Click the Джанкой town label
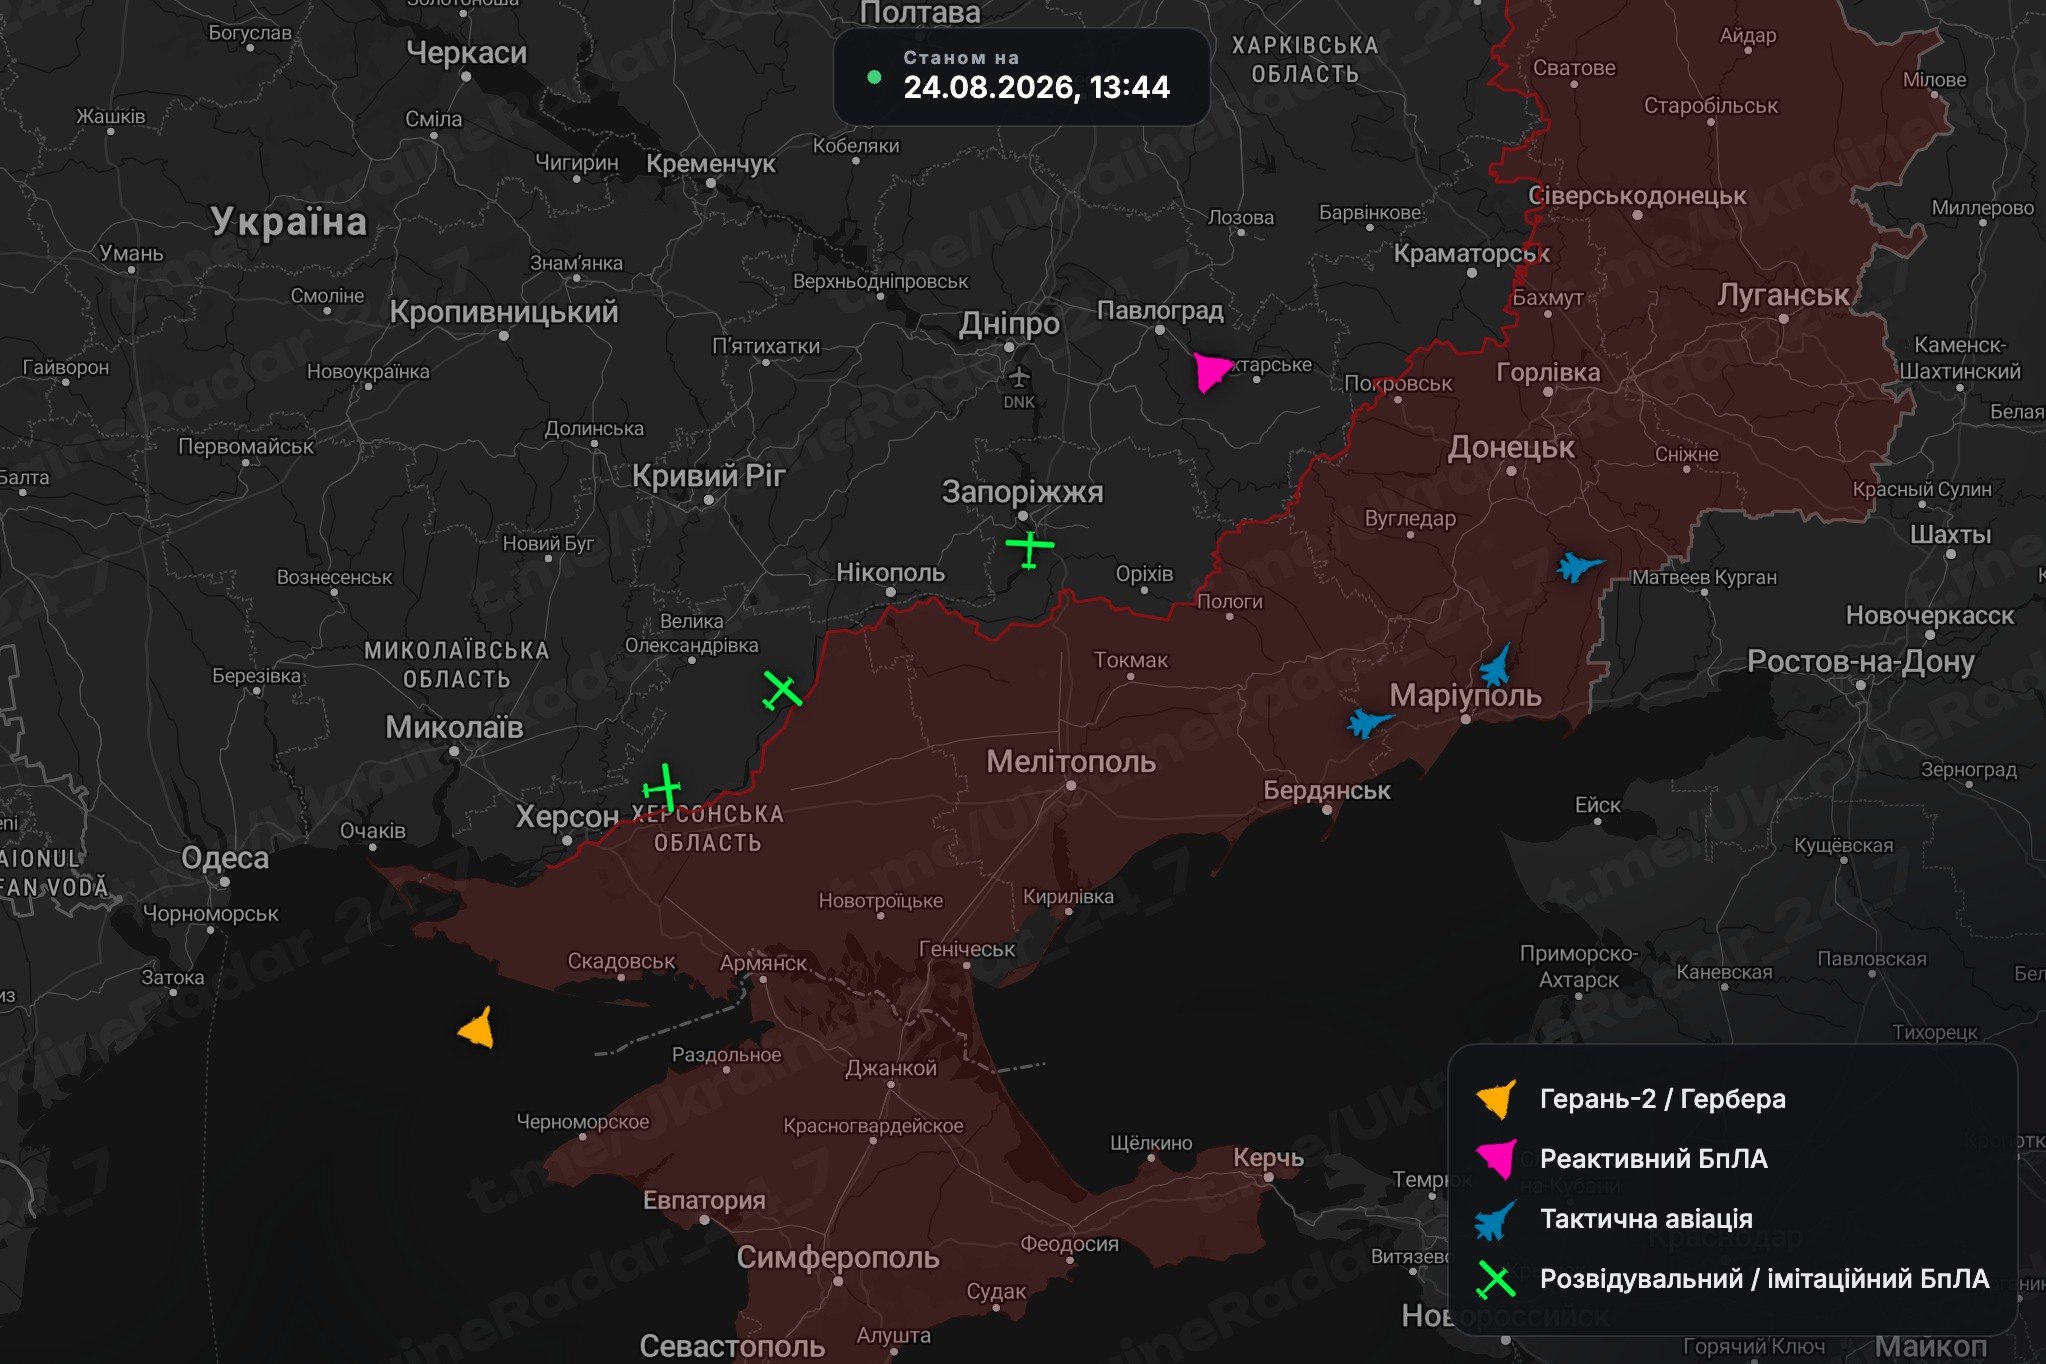Screen dimensions: 2046x1364 click(x=891, y=1068)
